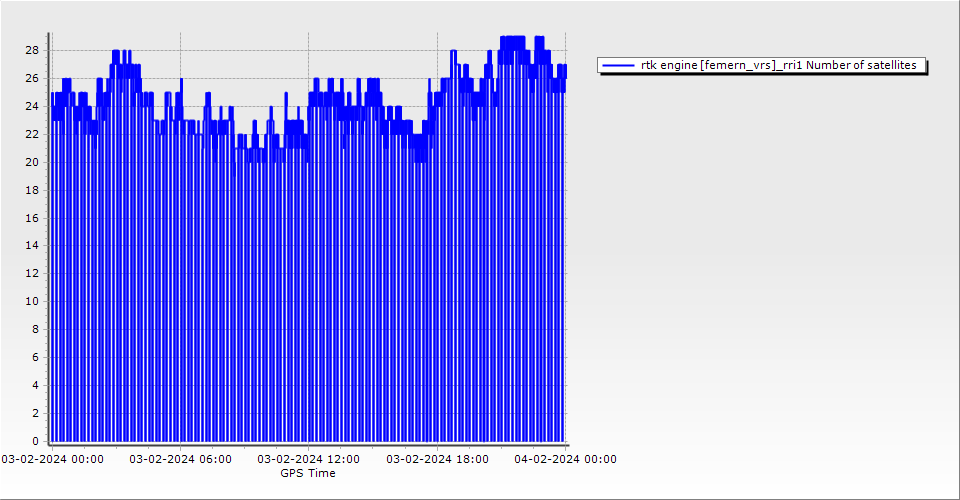The image size is (960, 500).
Task: Pick the '03-02-2024 18:00' time axis label
Action: point(437,459)
